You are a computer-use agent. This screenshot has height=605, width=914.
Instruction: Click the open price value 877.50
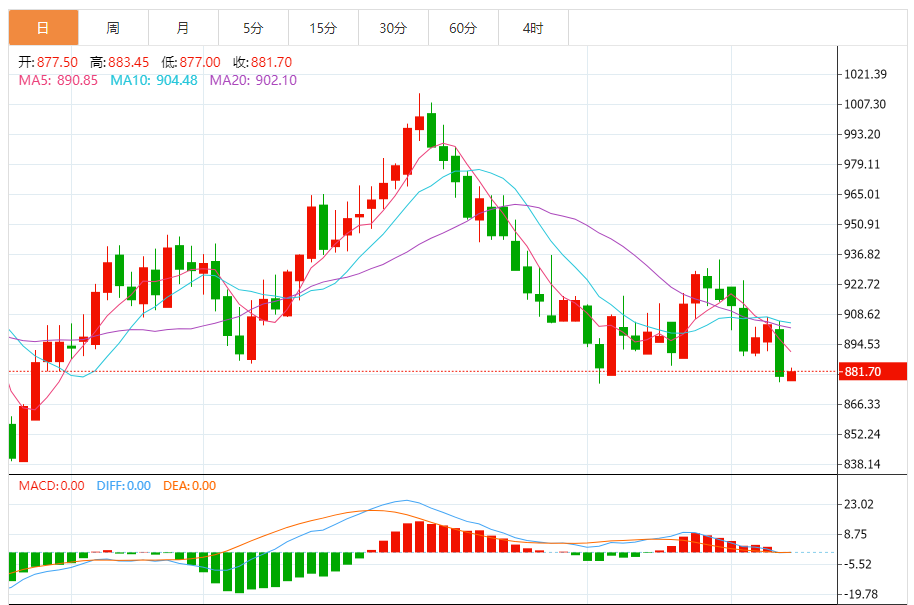[x=57, y=62]
